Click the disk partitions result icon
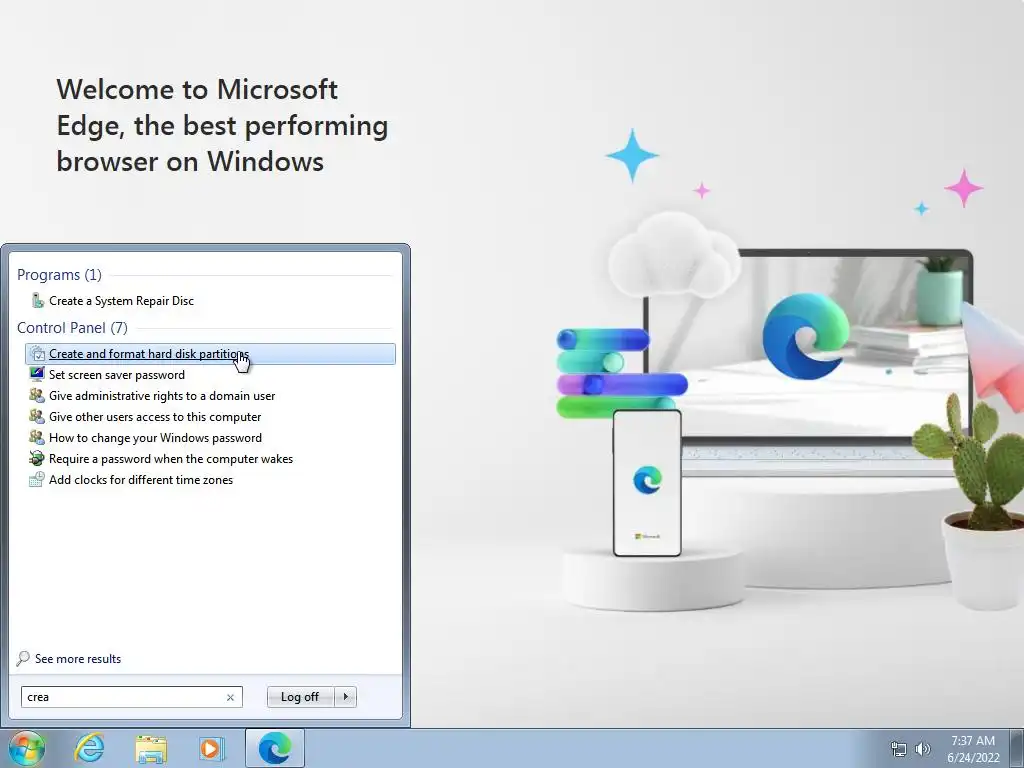Screen dimensions: 1024x768 coord(38,354)
